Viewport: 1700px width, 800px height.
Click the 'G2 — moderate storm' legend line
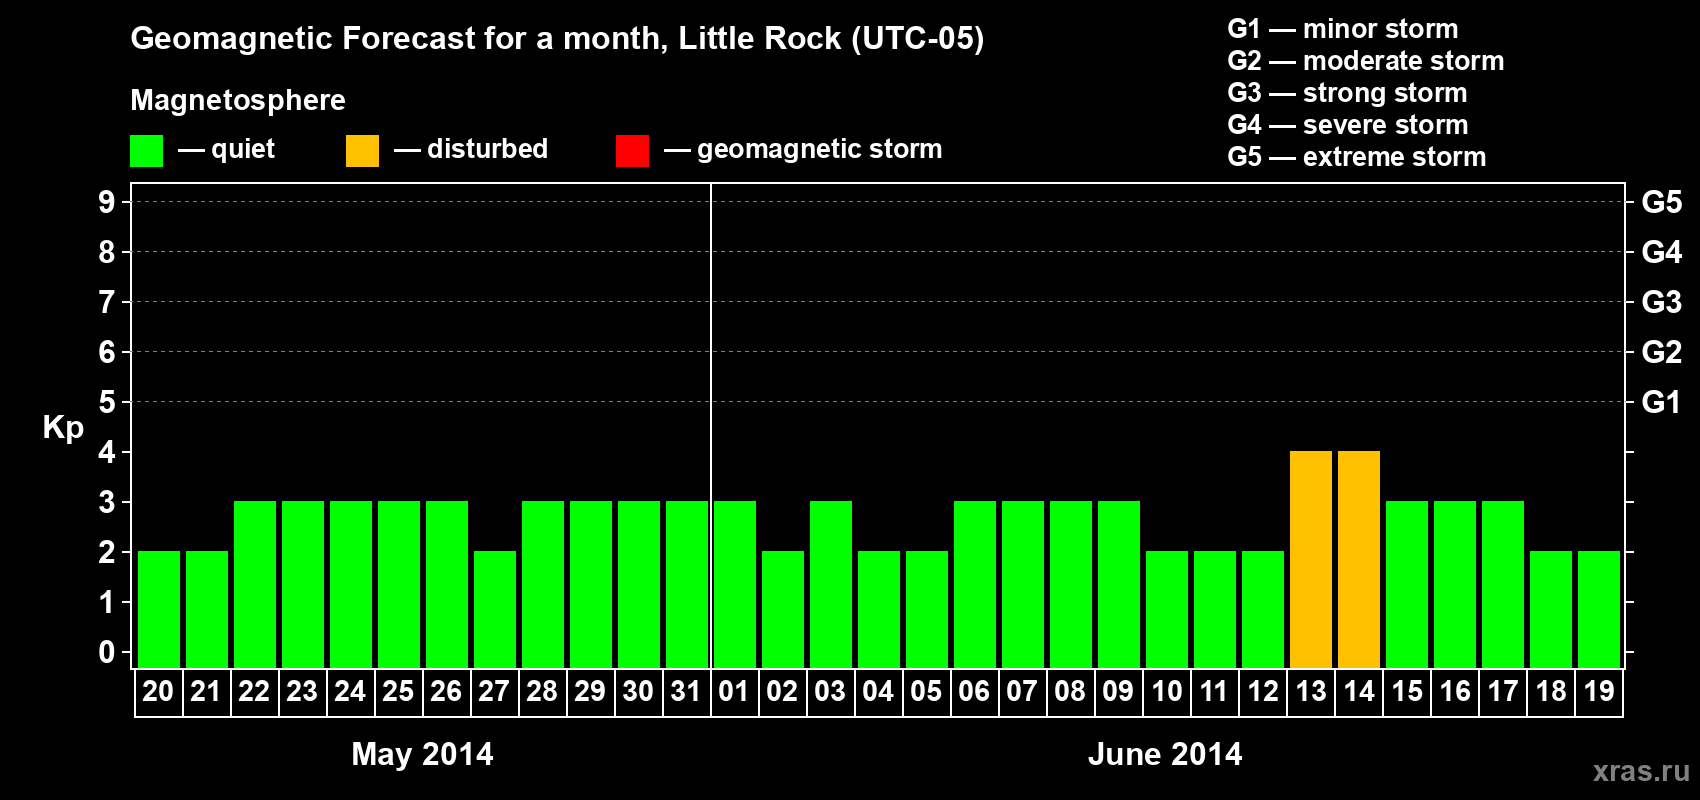pos(1366,61)
